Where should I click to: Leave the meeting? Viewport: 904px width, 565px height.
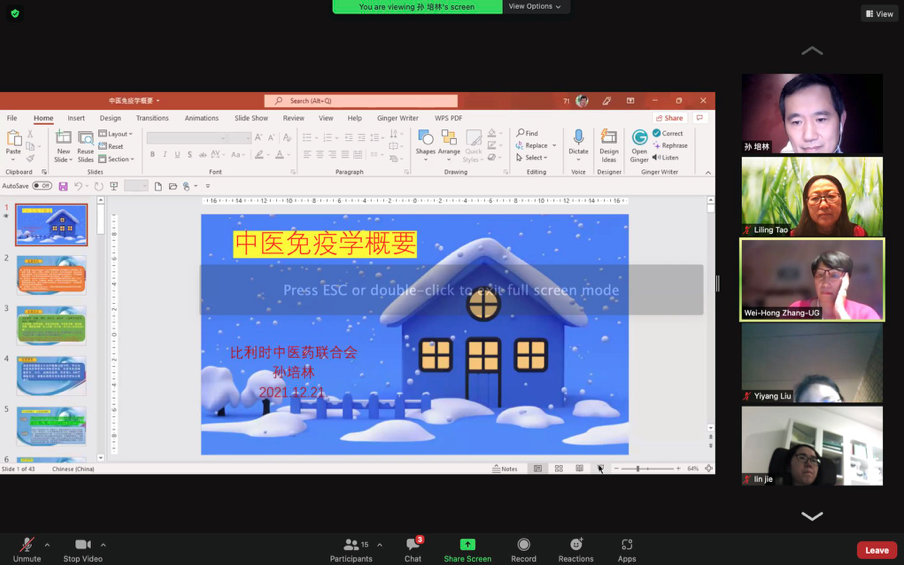876,550
